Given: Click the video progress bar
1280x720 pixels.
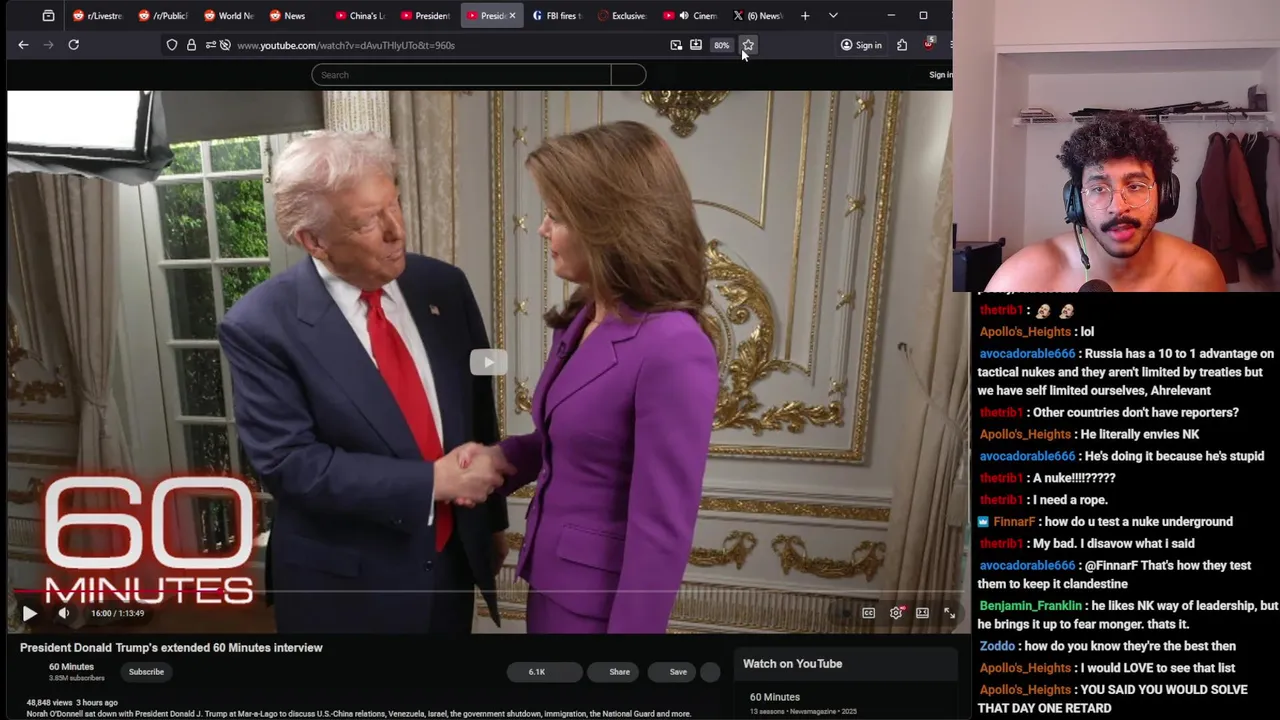Looking at the screenshot, I should [489, 593].
